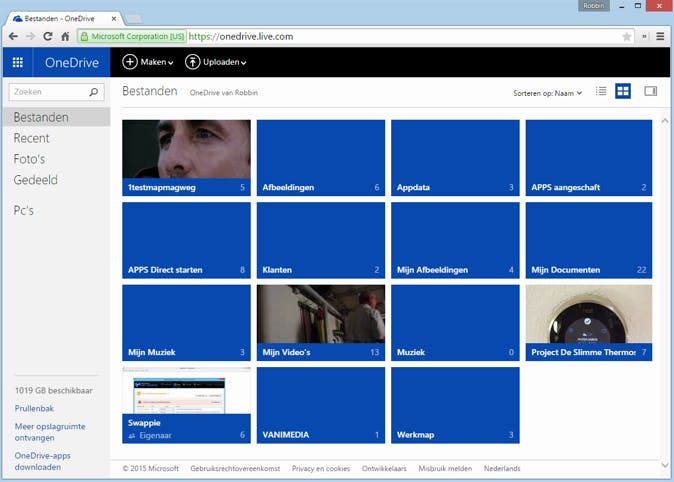674x482 pixels.
Task: Click in the Zoeken search field
Action: 48,92
